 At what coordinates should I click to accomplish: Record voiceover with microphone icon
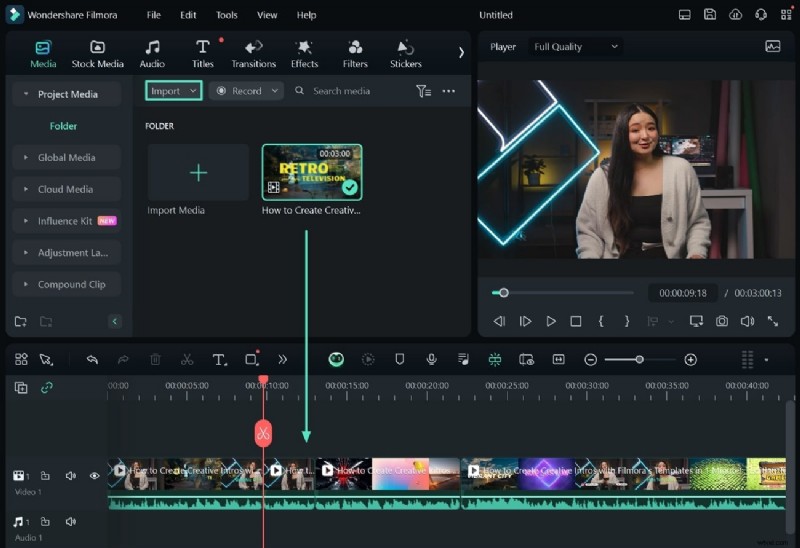431,360
